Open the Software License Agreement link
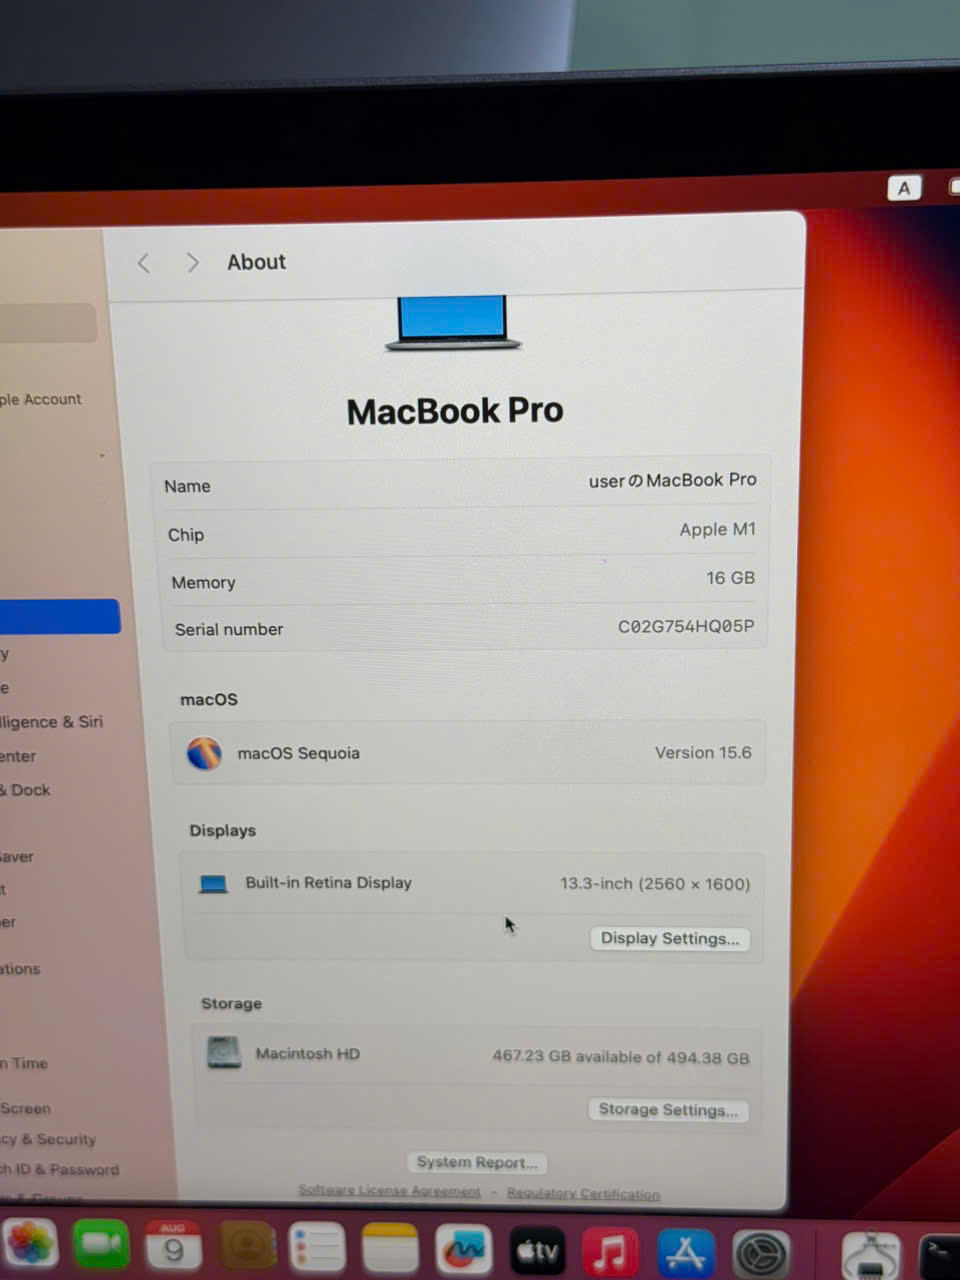 tap(389, 1191)
